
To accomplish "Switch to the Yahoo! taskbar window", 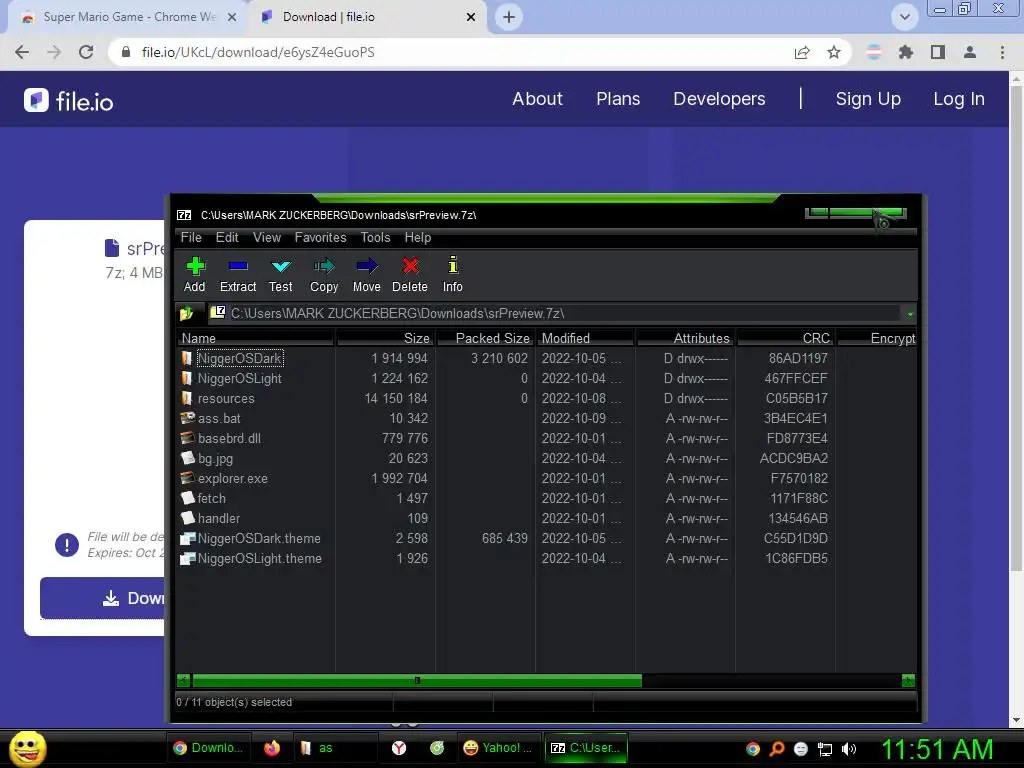I will [x=498, y=748].
